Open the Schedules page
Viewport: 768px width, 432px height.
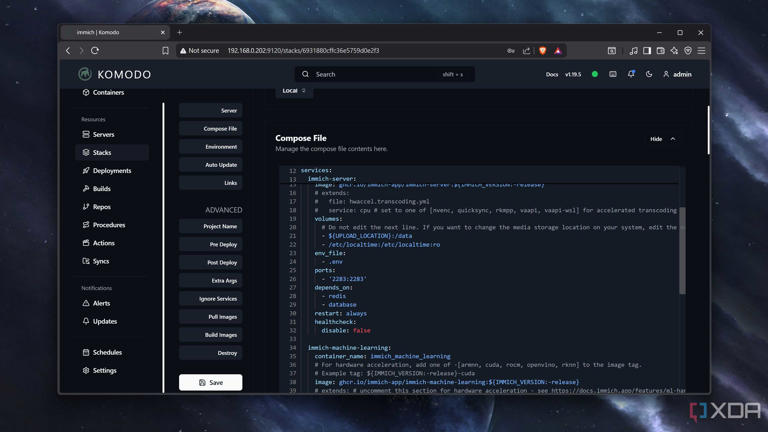(107, 353)
